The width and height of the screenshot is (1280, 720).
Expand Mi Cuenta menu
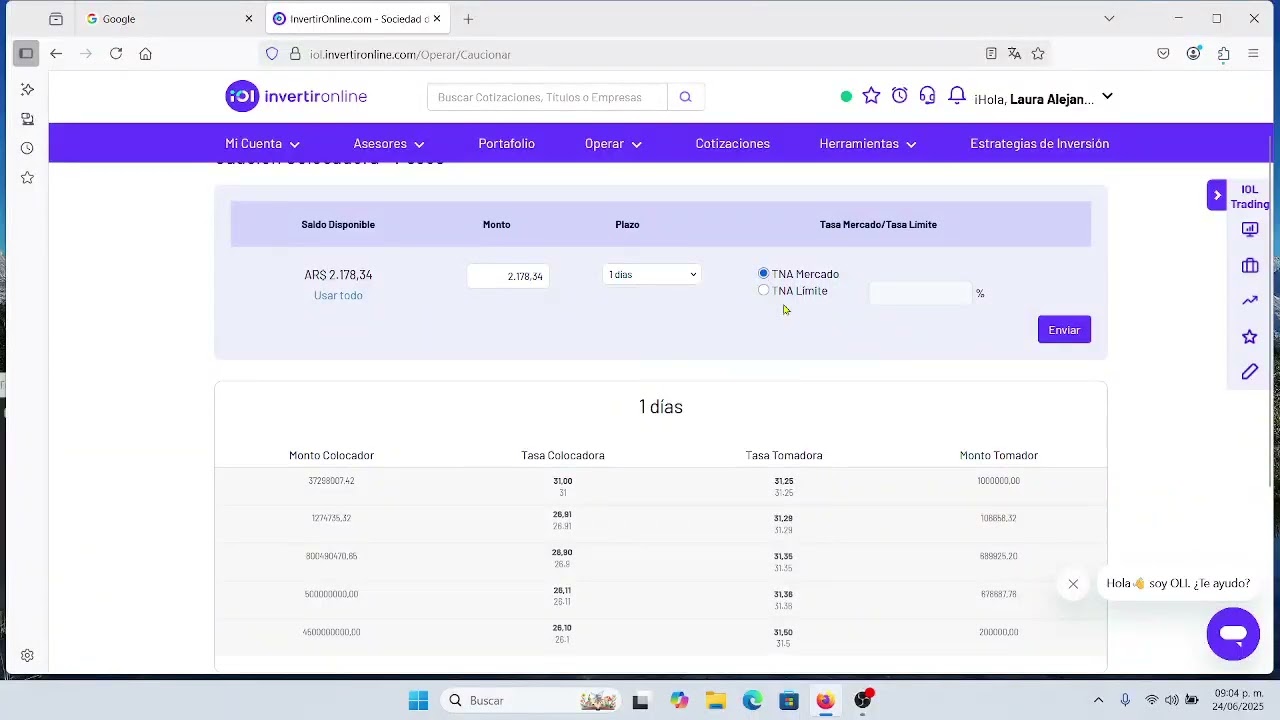coord(263,144)
